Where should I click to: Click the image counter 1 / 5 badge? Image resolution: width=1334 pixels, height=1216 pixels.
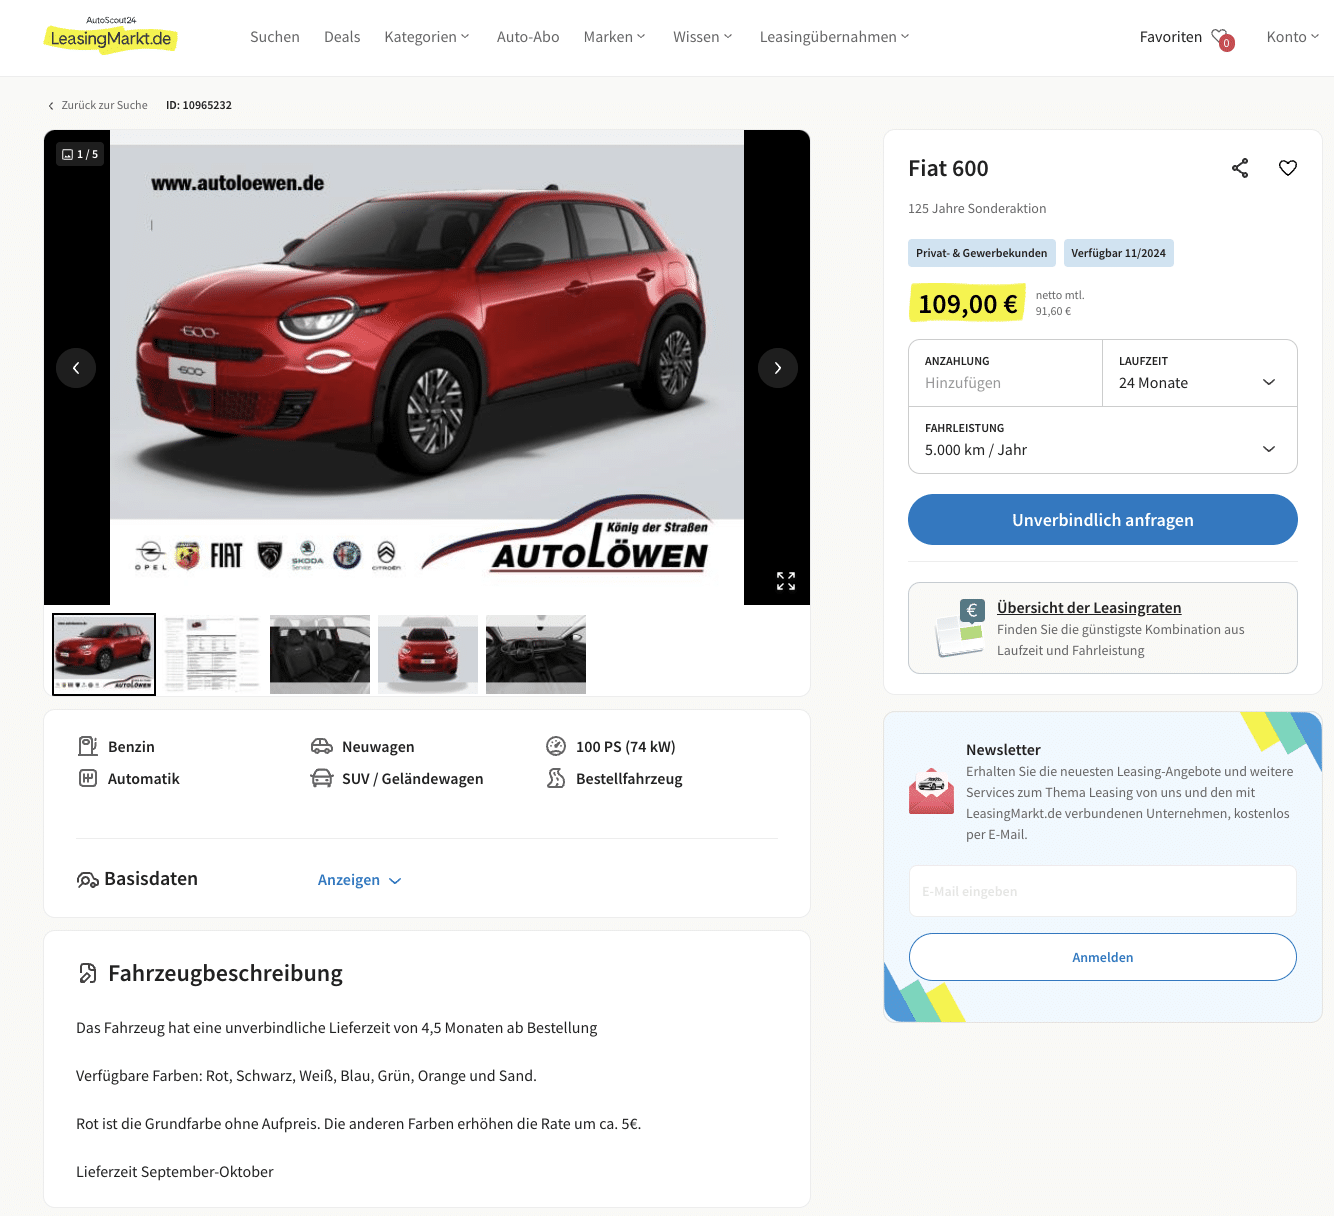tap(80, 154)
